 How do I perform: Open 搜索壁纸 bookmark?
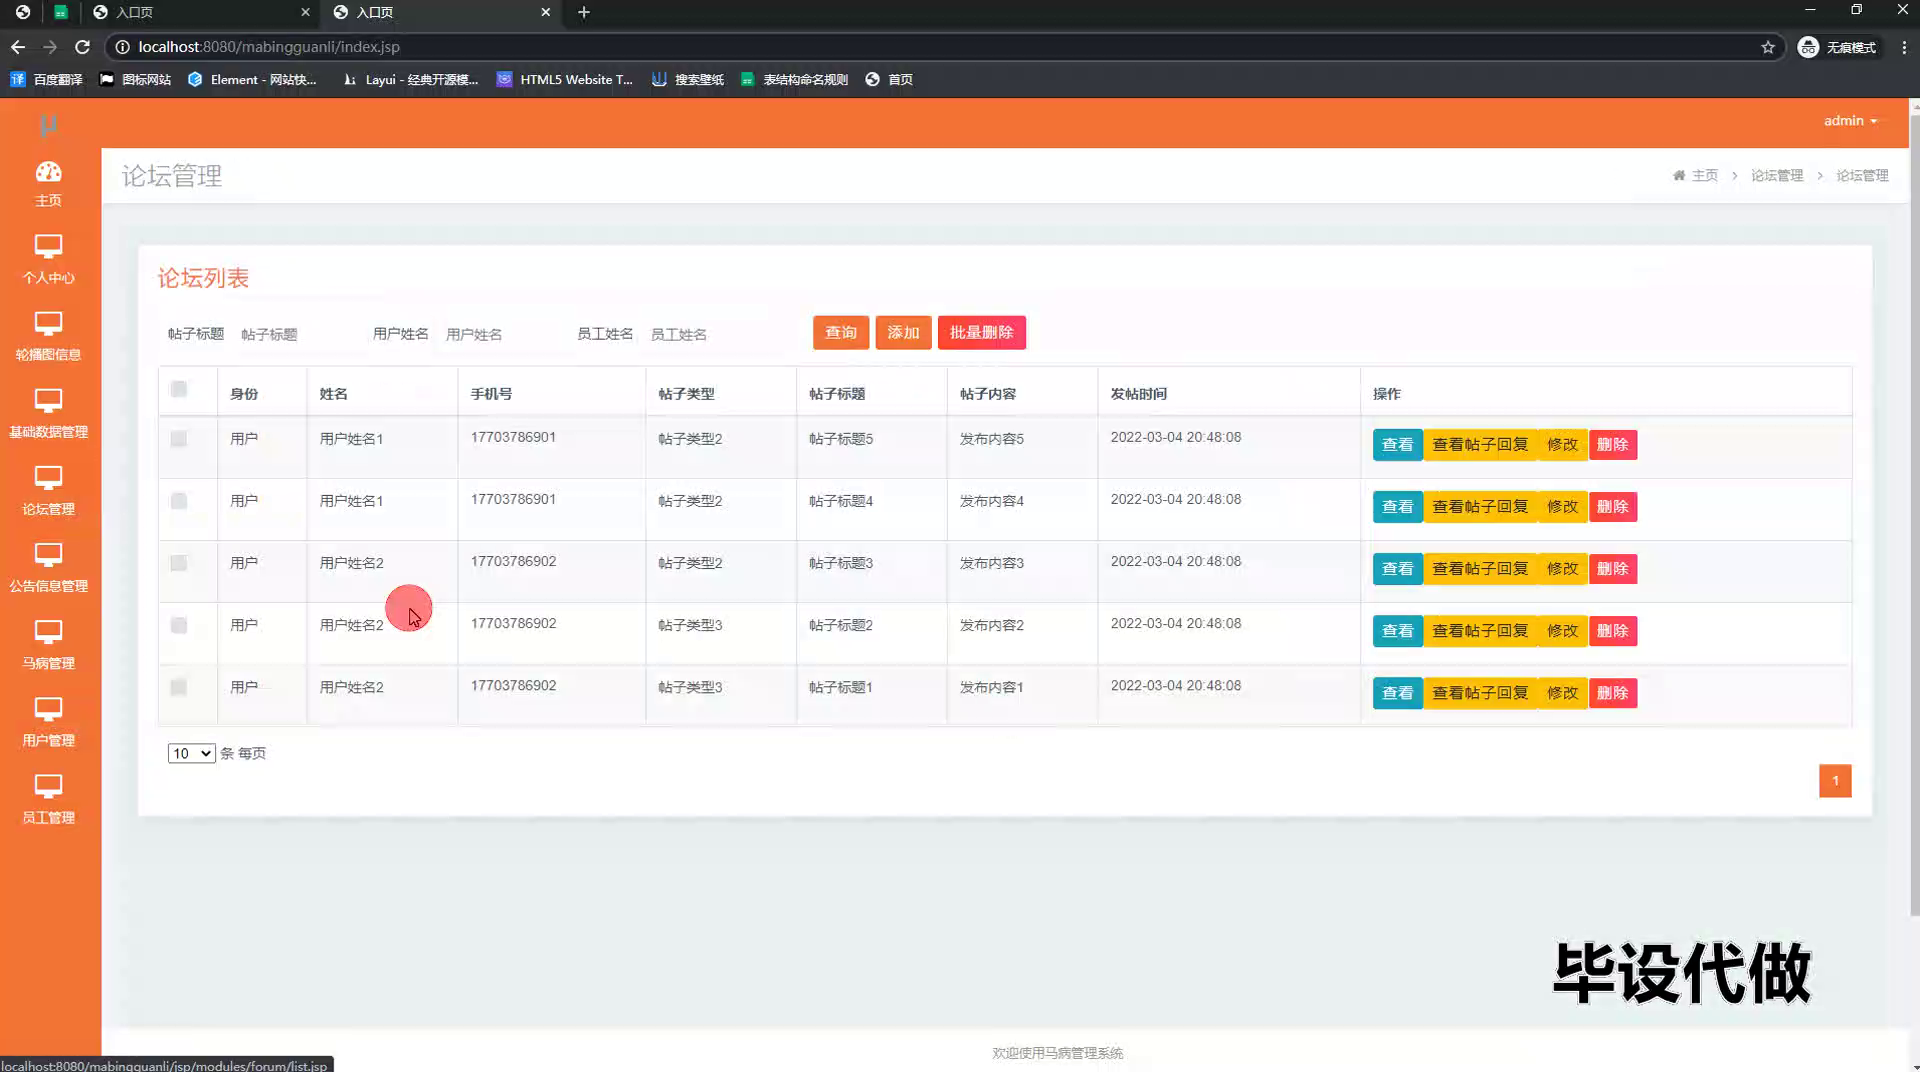[688, 79]
